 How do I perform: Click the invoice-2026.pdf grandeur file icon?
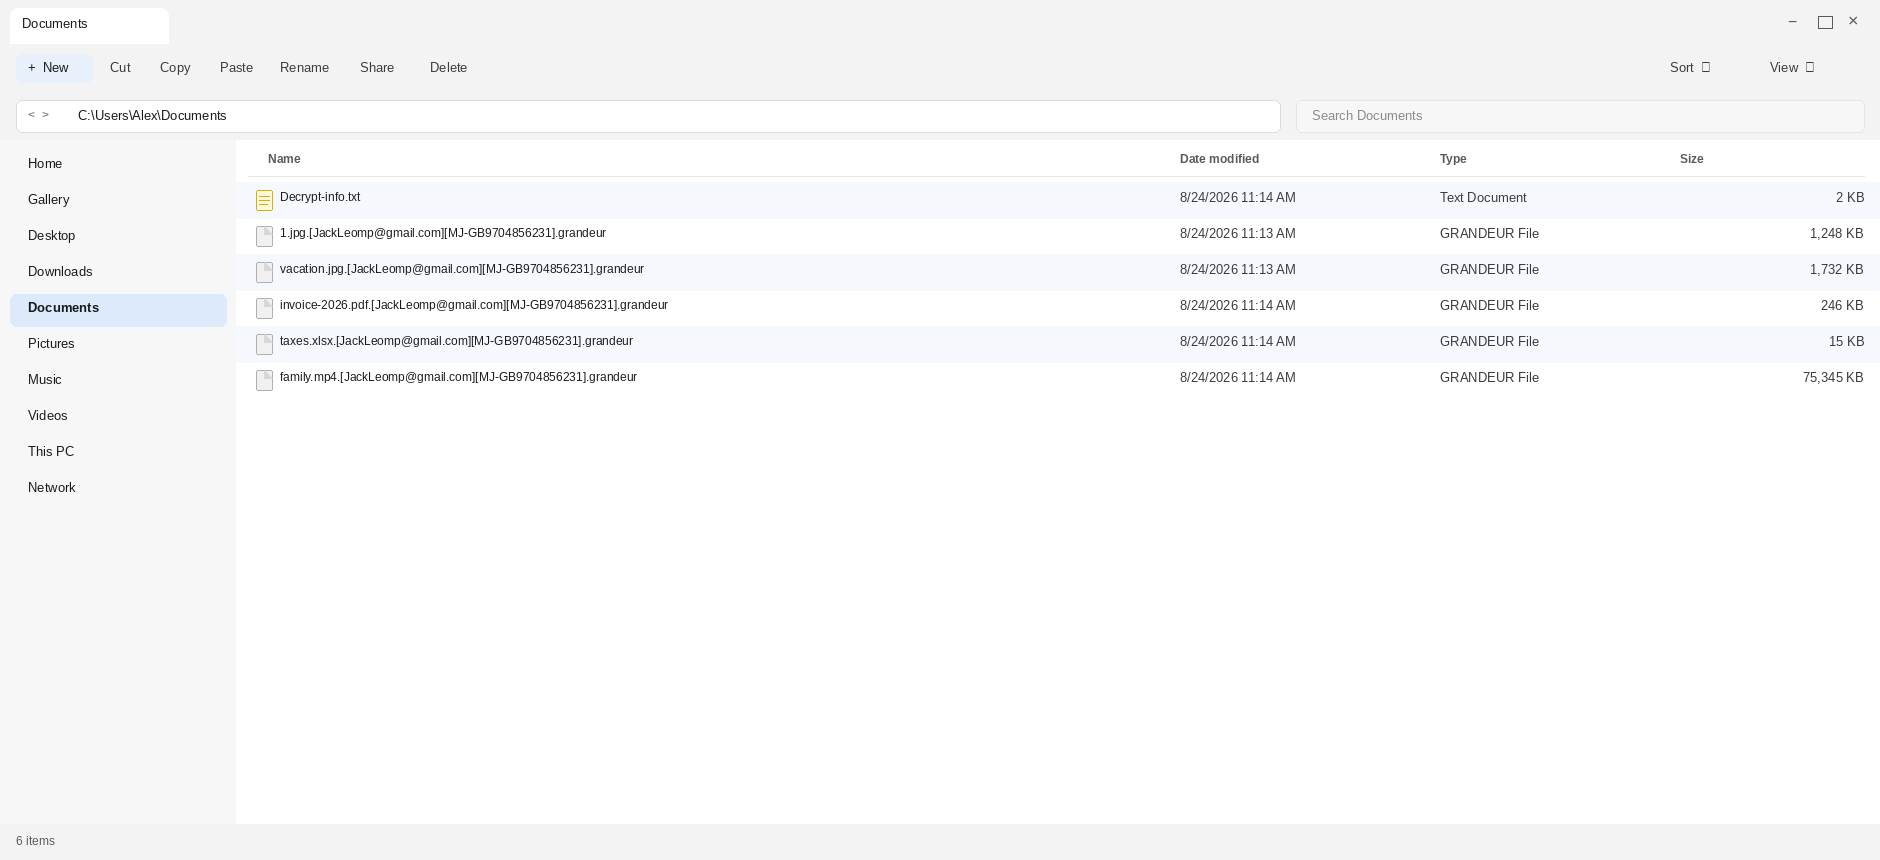264,309
